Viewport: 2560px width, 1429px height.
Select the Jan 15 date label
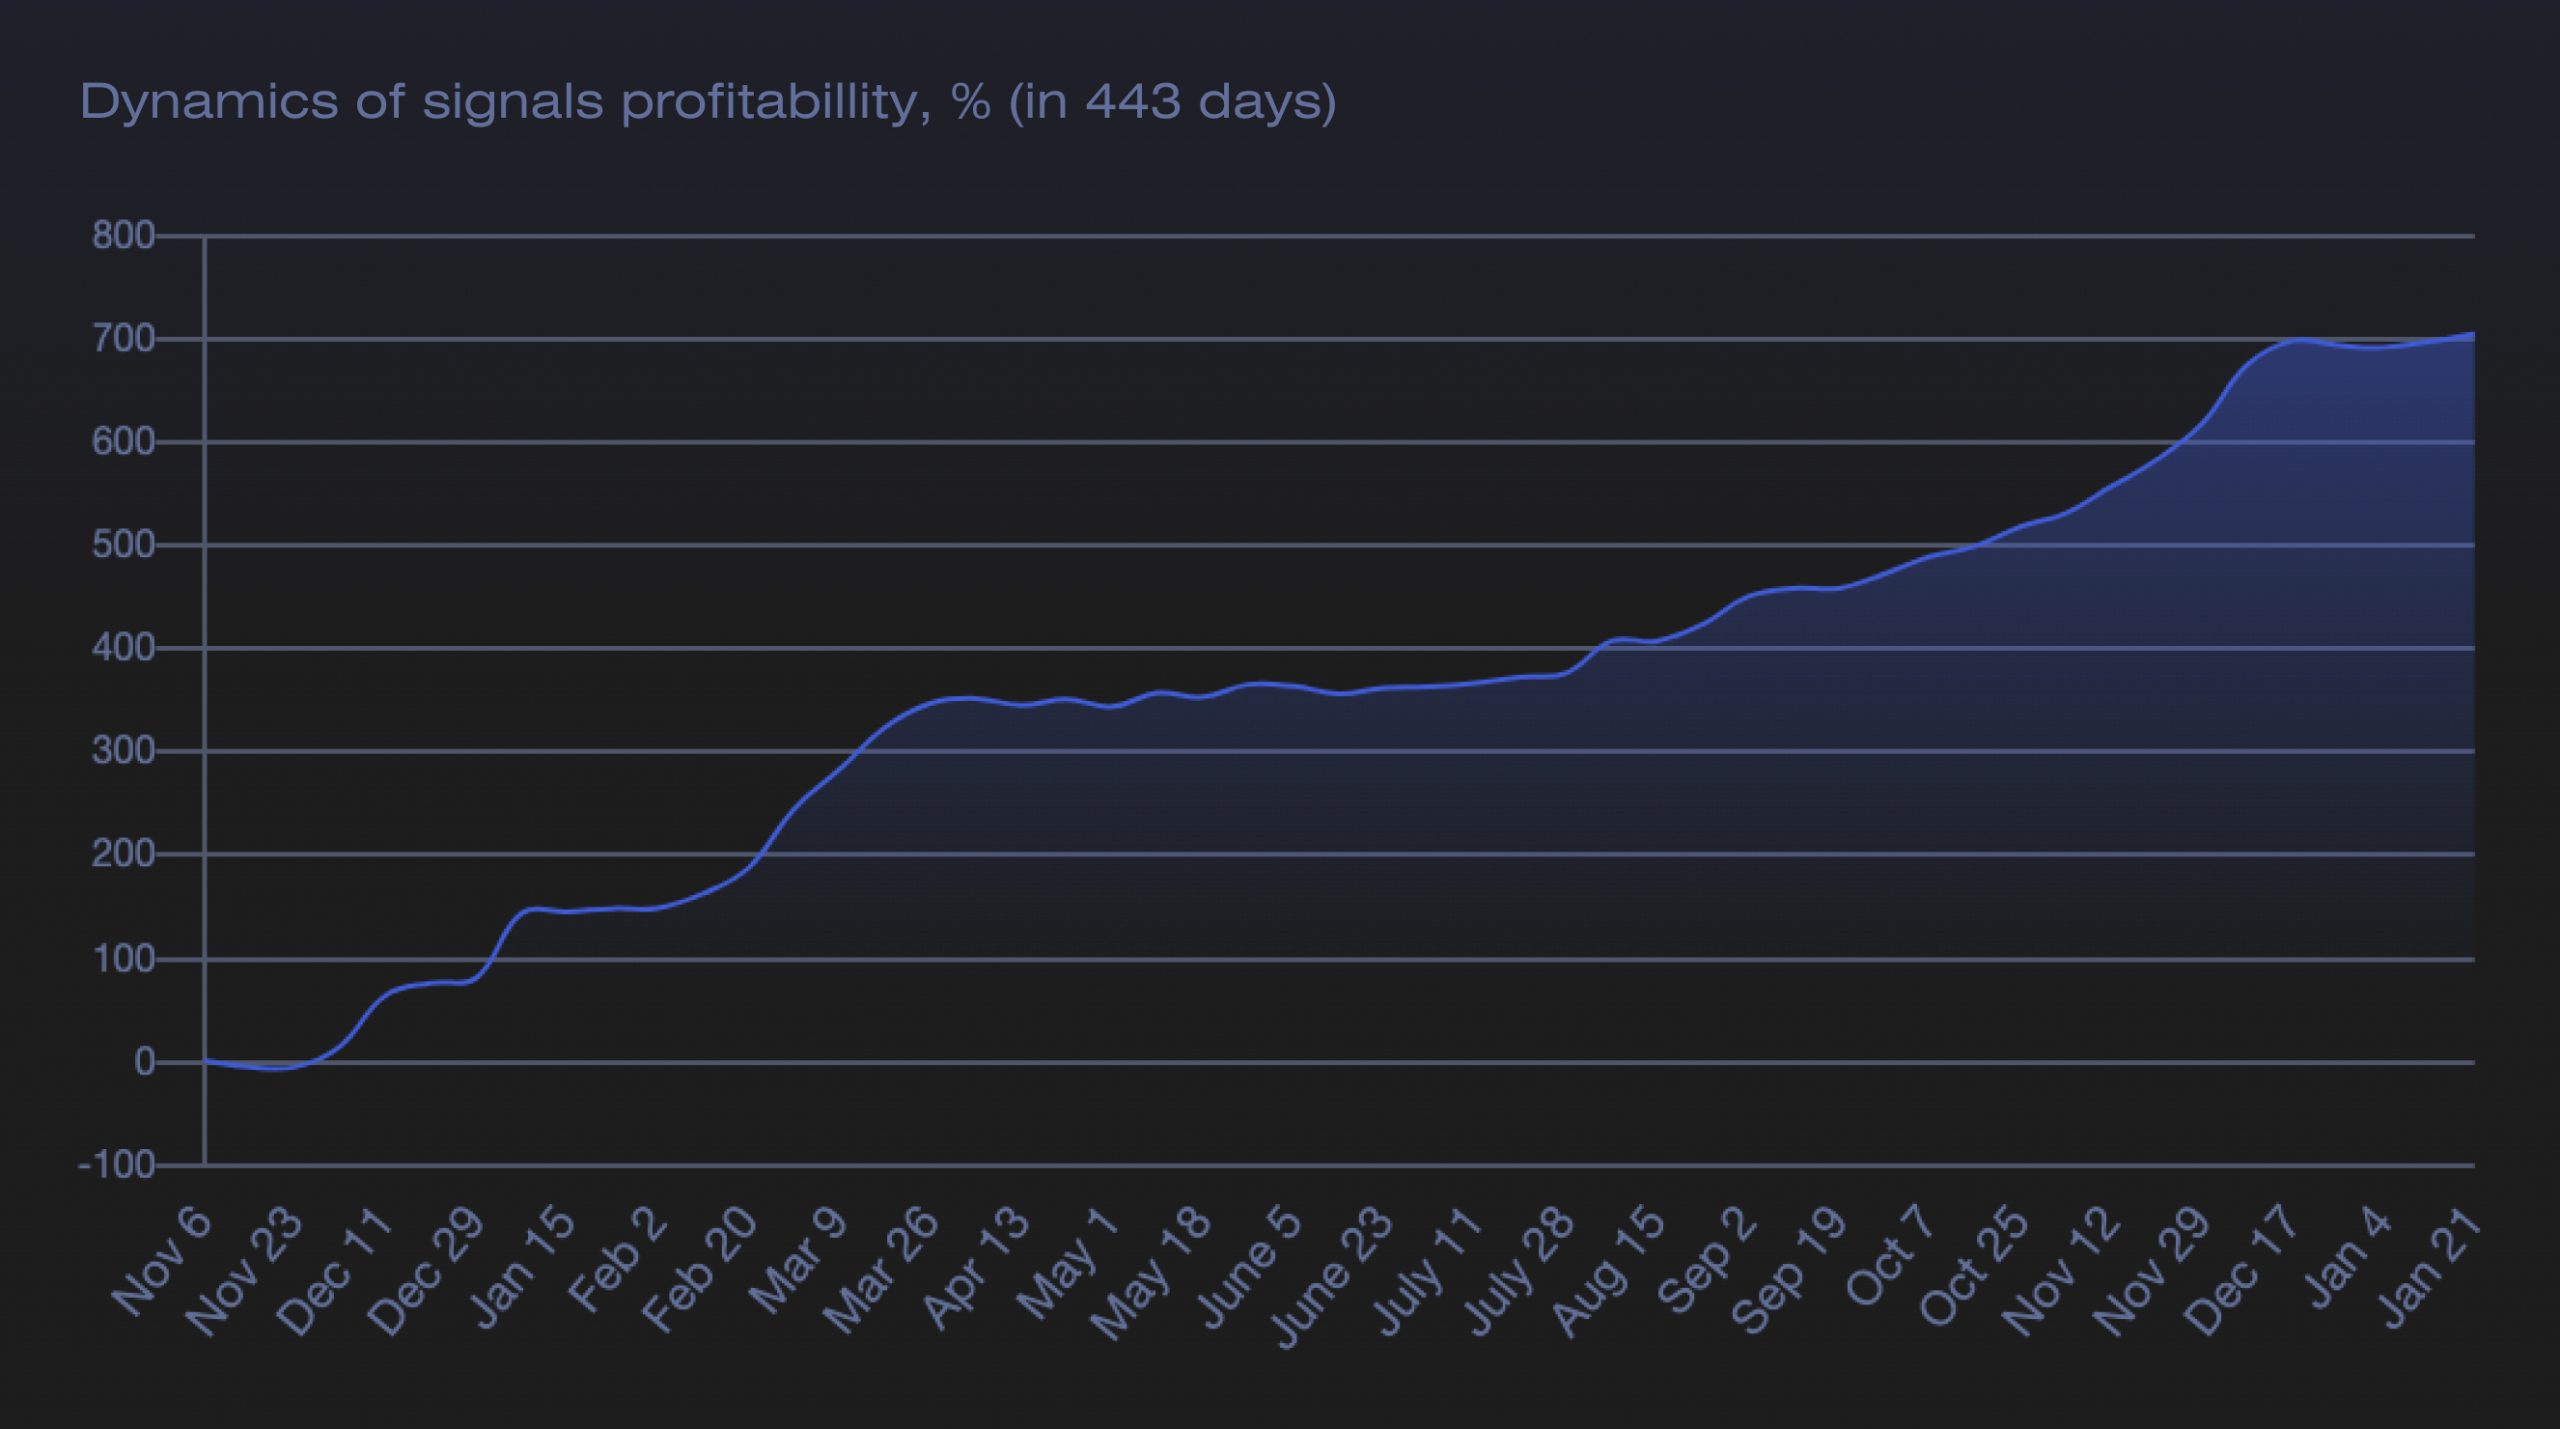[522, 1267]
